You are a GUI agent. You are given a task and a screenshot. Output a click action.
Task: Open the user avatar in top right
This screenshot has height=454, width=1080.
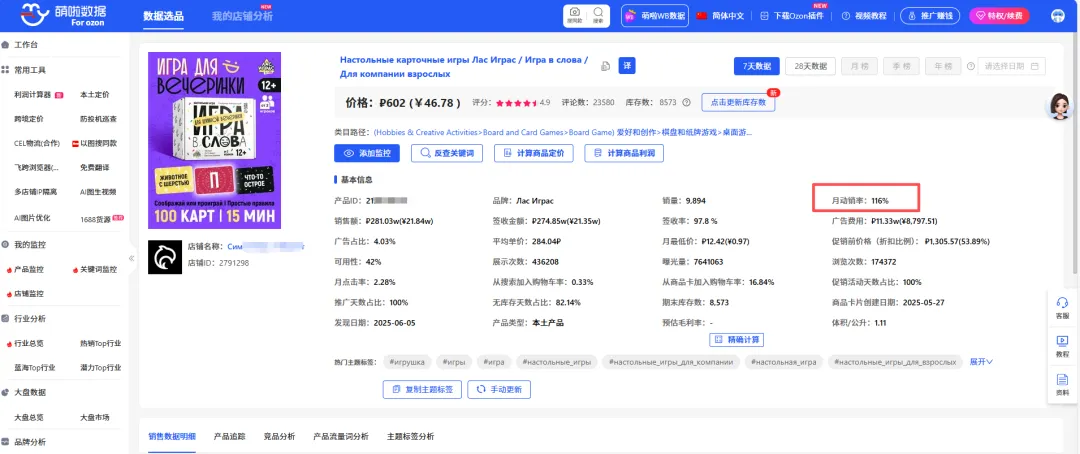[x=1057, y=16]
